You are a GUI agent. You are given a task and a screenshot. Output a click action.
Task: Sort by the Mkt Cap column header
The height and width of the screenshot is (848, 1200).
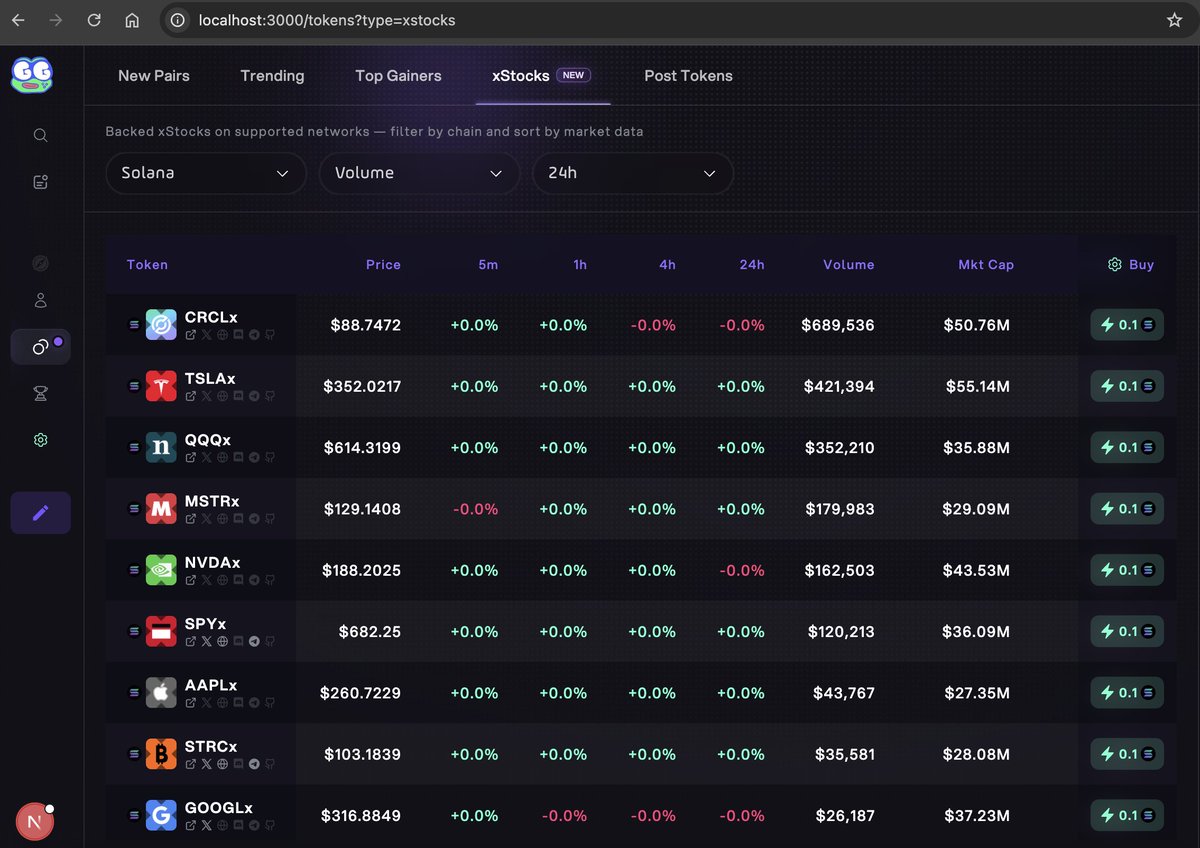[986, 265]
